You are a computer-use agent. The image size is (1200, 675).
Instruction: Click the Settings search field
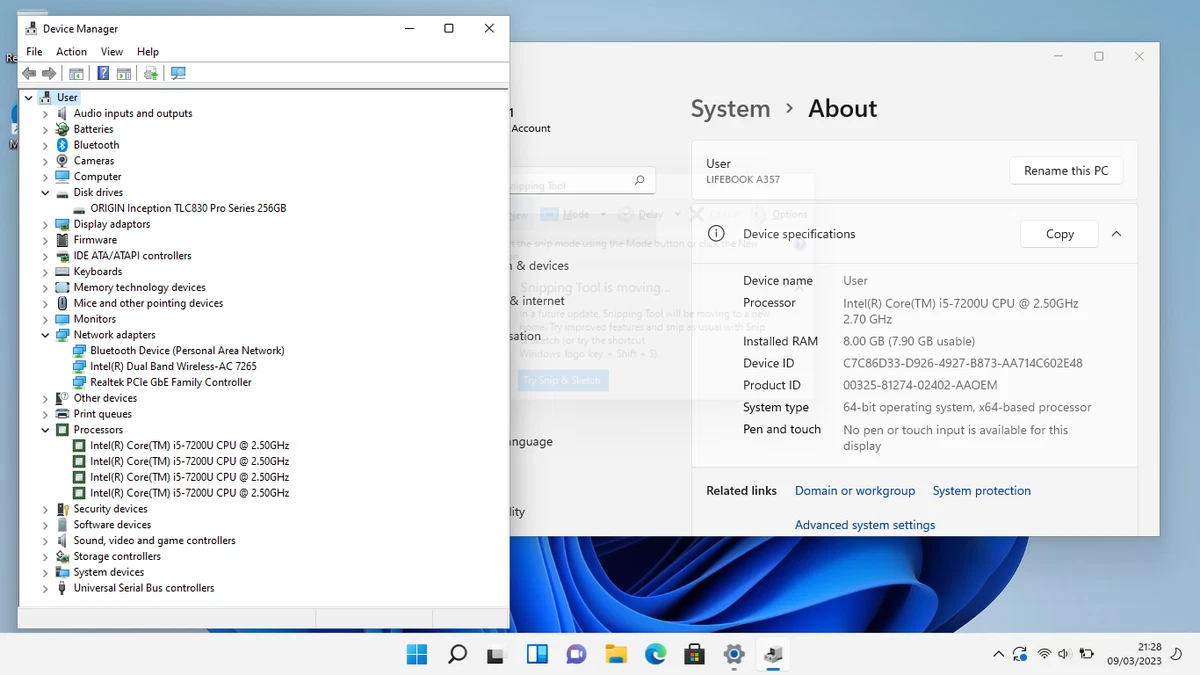[582, 181]
